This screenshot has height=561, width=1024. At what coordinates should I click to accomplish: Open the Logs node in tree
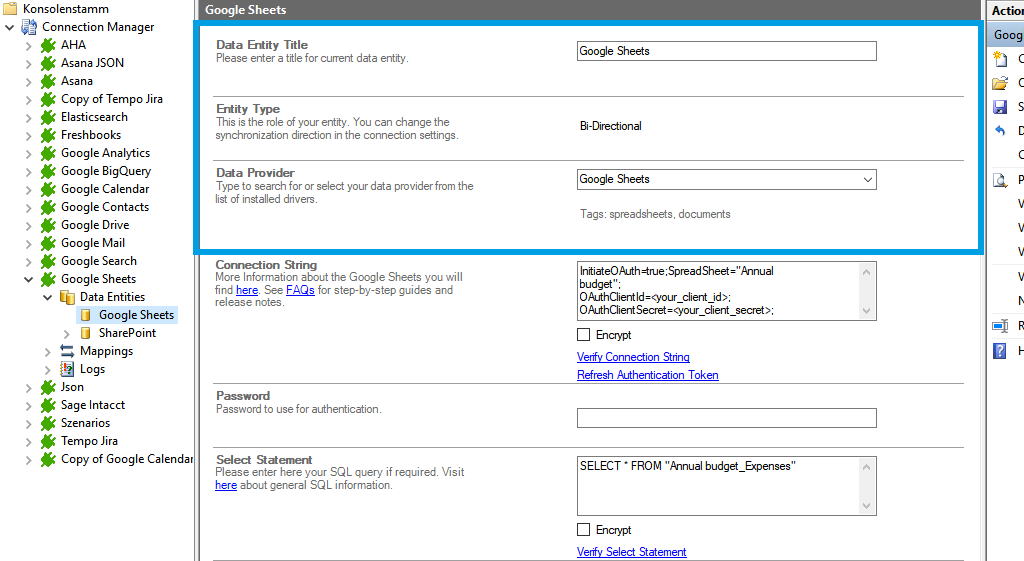coord(92,369)
